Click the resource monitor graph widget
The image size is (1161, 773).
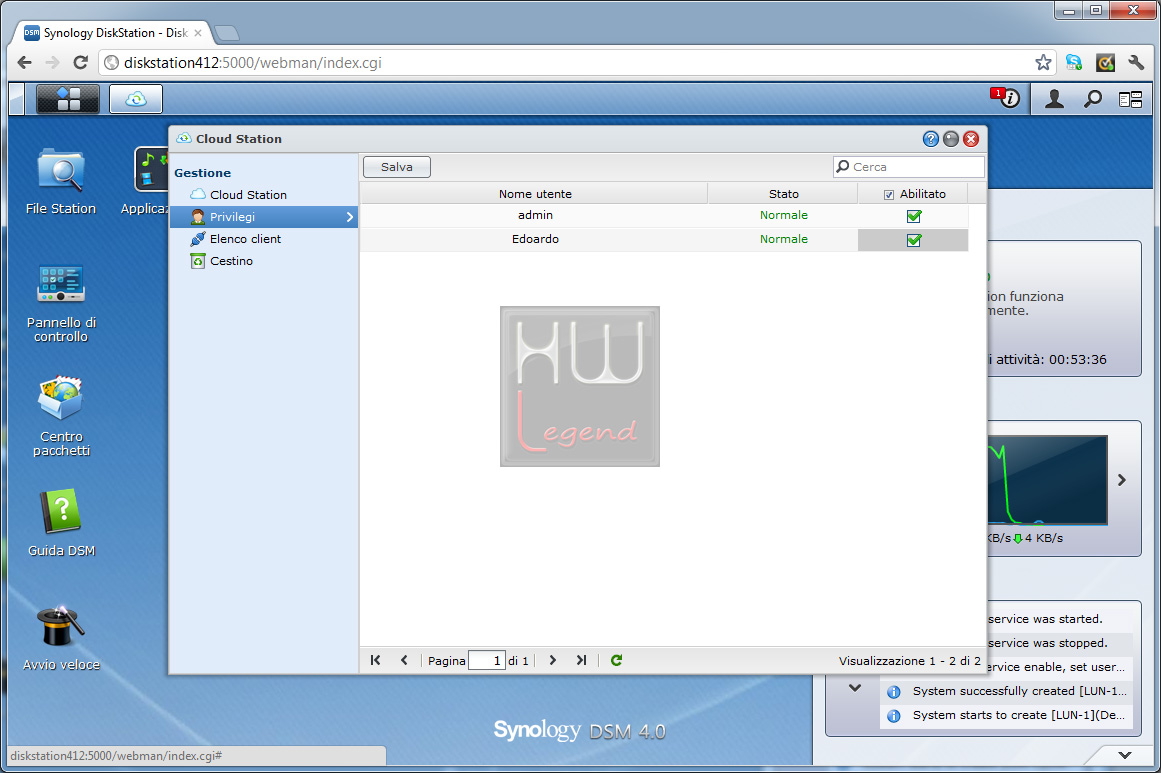click(x=1048, y=480)
